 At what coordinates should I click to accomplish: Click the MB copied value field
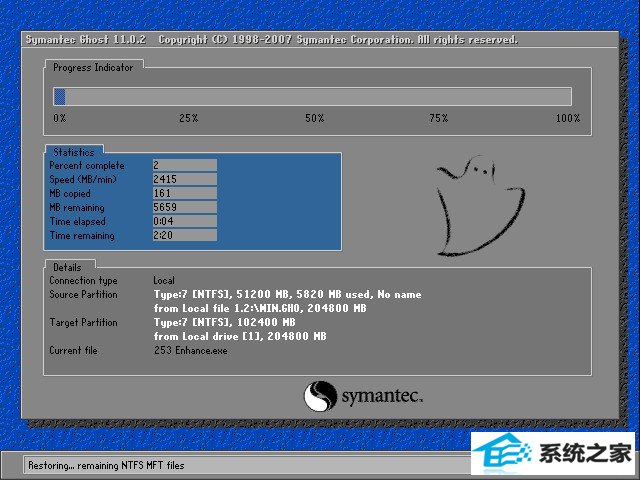(184, 193)
